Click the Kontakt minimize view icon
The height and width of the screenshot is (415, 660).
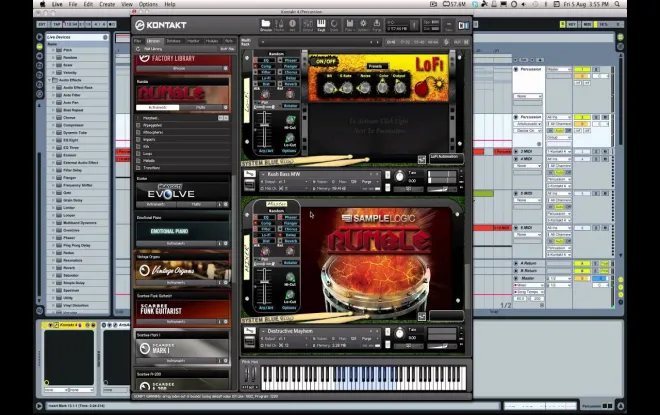coord(449,25)
